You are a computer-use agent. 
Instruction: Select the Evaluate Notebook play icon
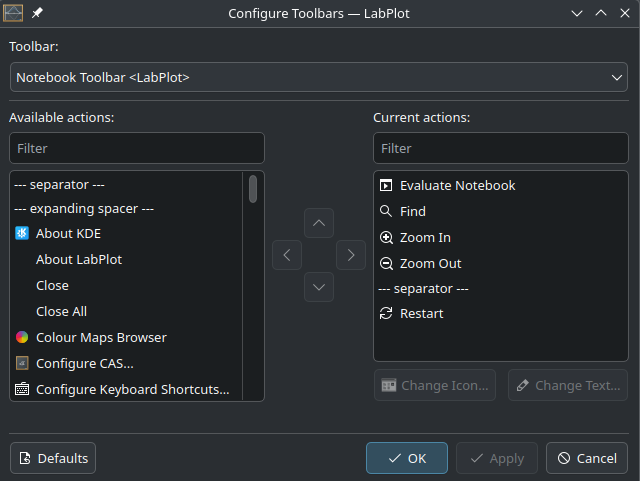[x=386, y=185]
